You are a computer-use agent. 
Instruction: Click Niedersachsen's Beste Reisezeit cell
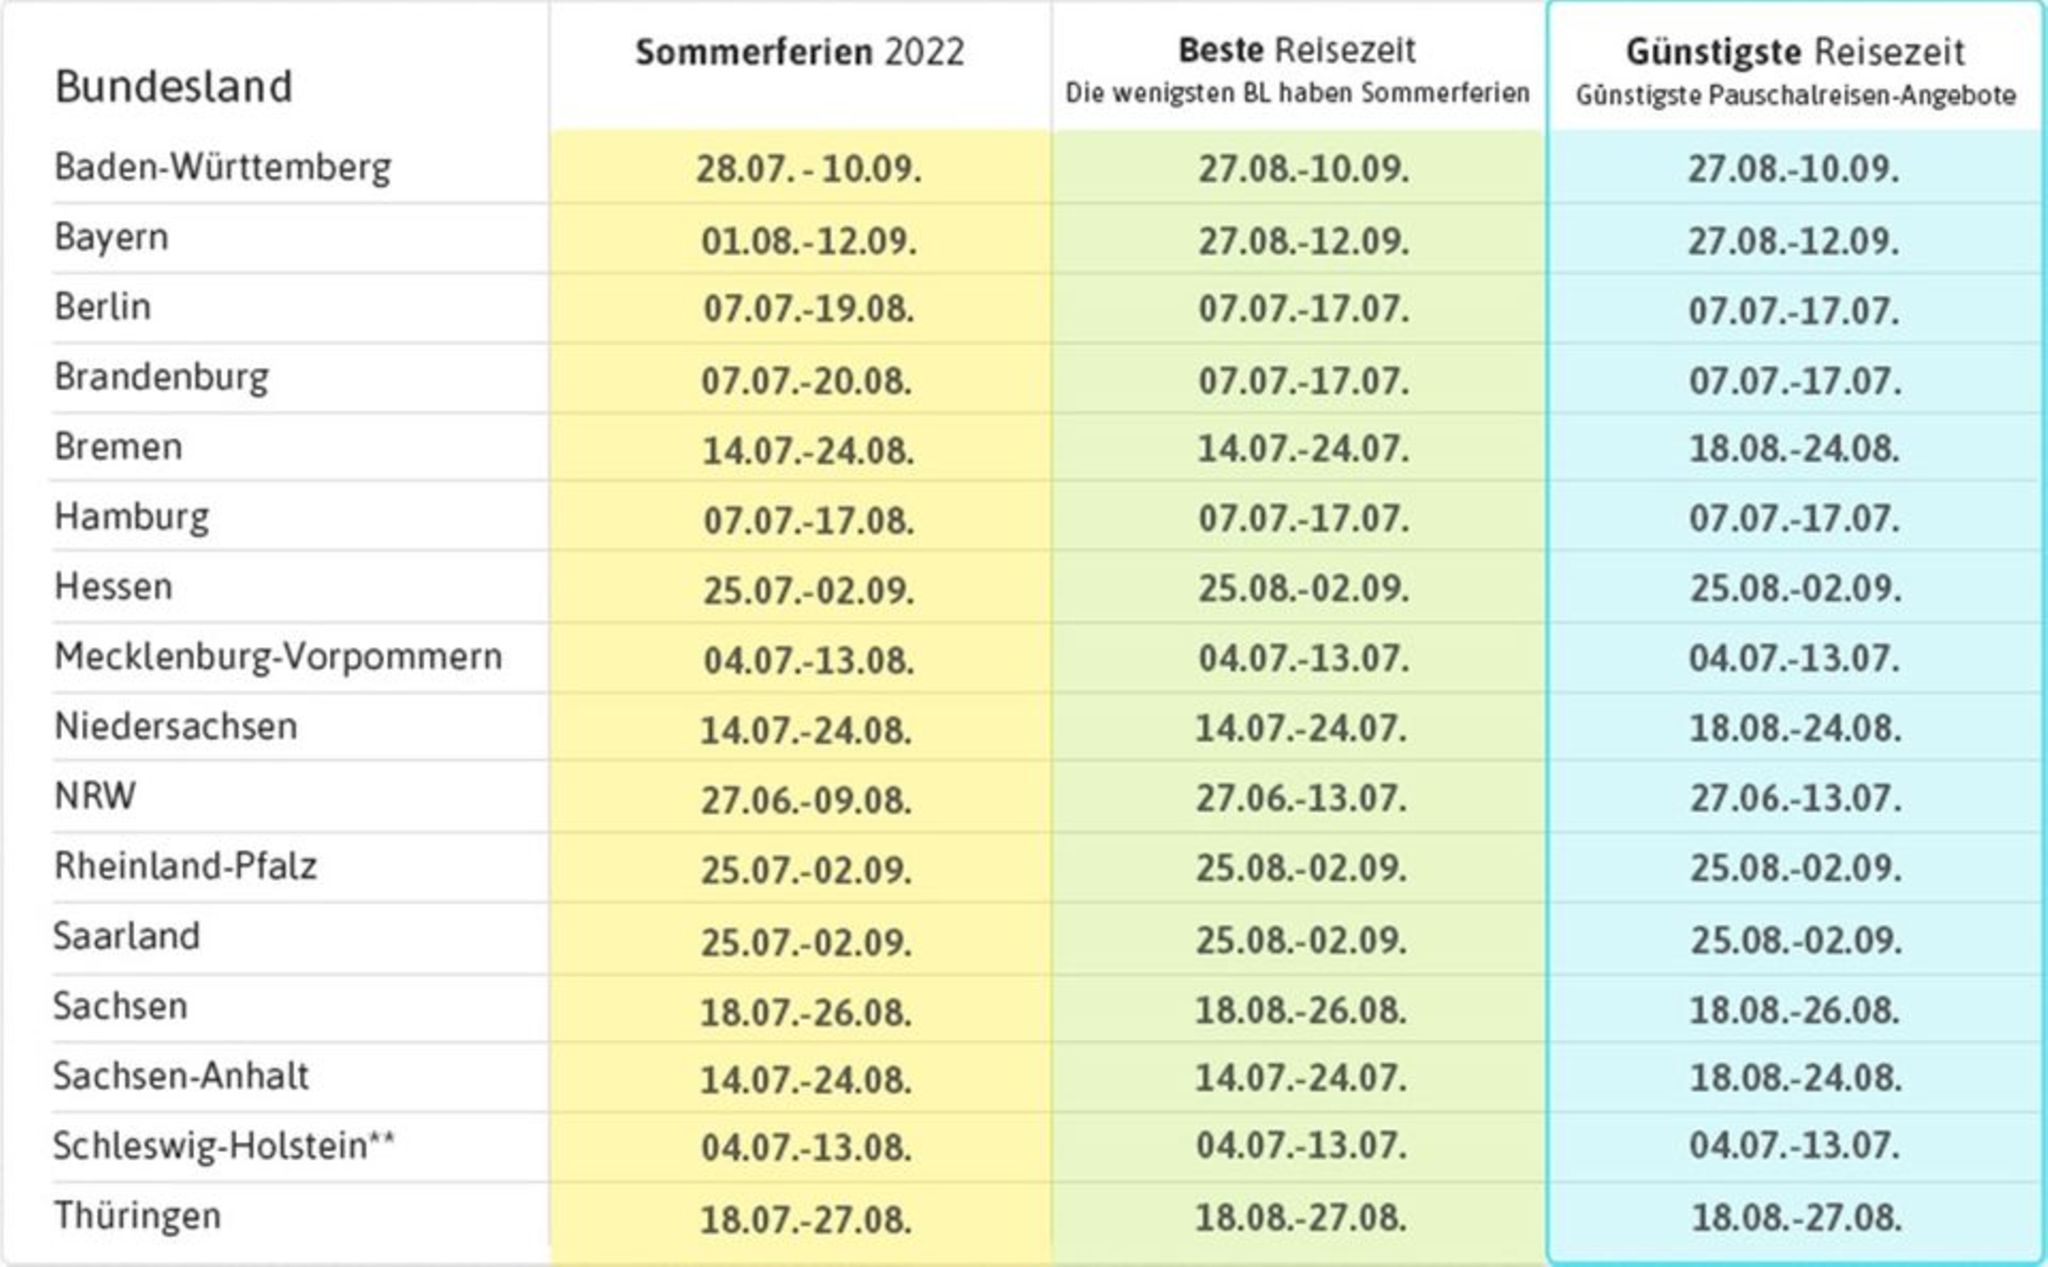click(x=1301, y=728)
